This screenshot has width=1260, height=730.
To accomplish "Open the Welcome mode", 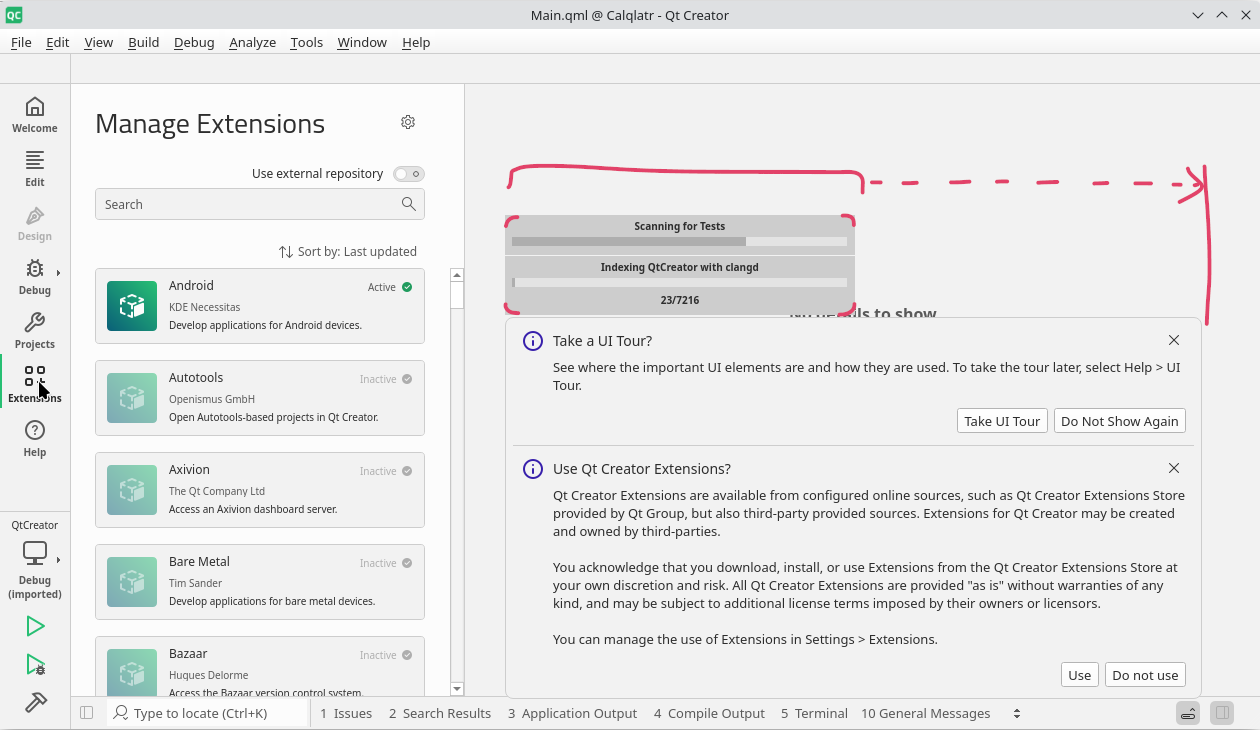I will point(35,114).
